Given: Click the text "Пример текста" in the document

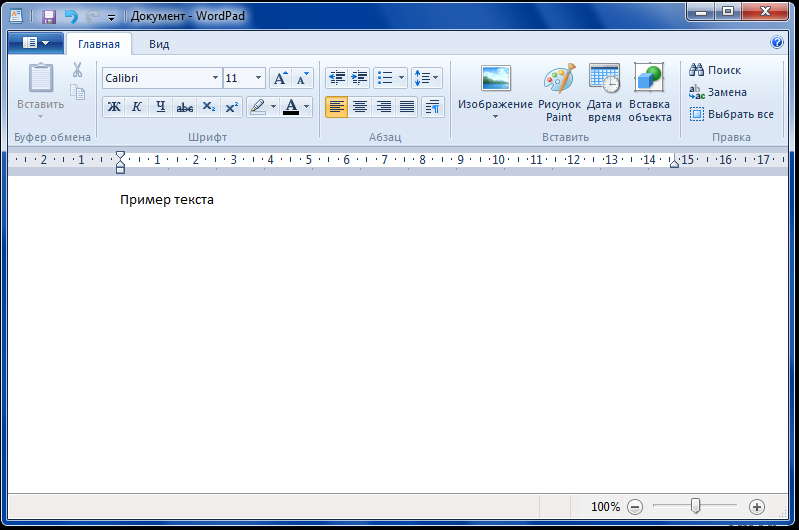Looking at the screenshot, I should [x=167, y=200].
